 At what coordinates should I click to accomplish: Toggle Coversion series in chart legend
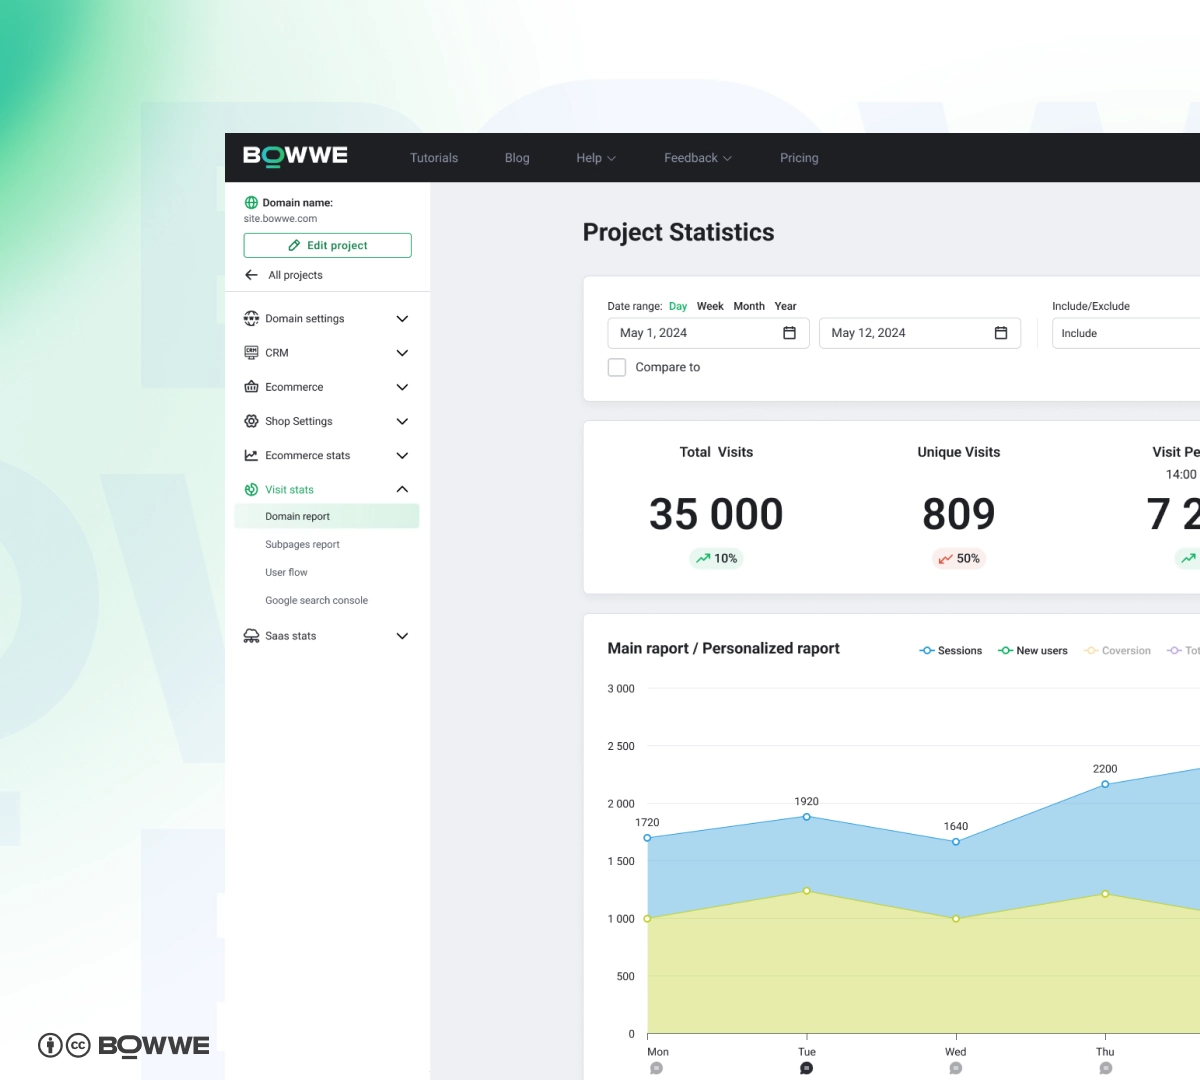(x=1117, y=651)
